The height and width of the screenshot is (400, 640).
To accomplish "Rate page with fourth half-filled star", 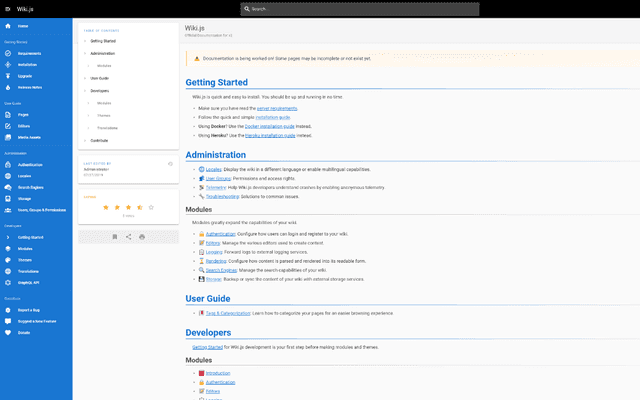I will [140, 207].
